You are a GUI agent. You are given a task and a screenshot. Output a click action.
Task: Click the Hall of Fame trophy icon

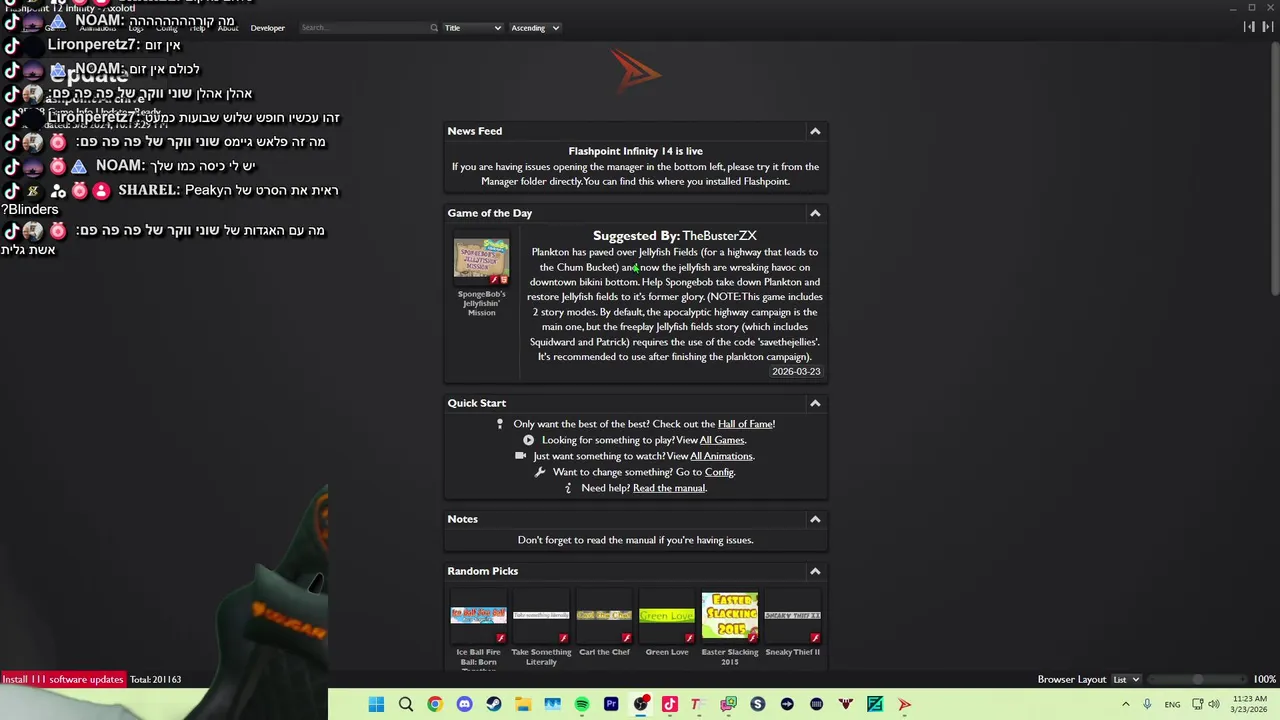[x=500, y=424]
